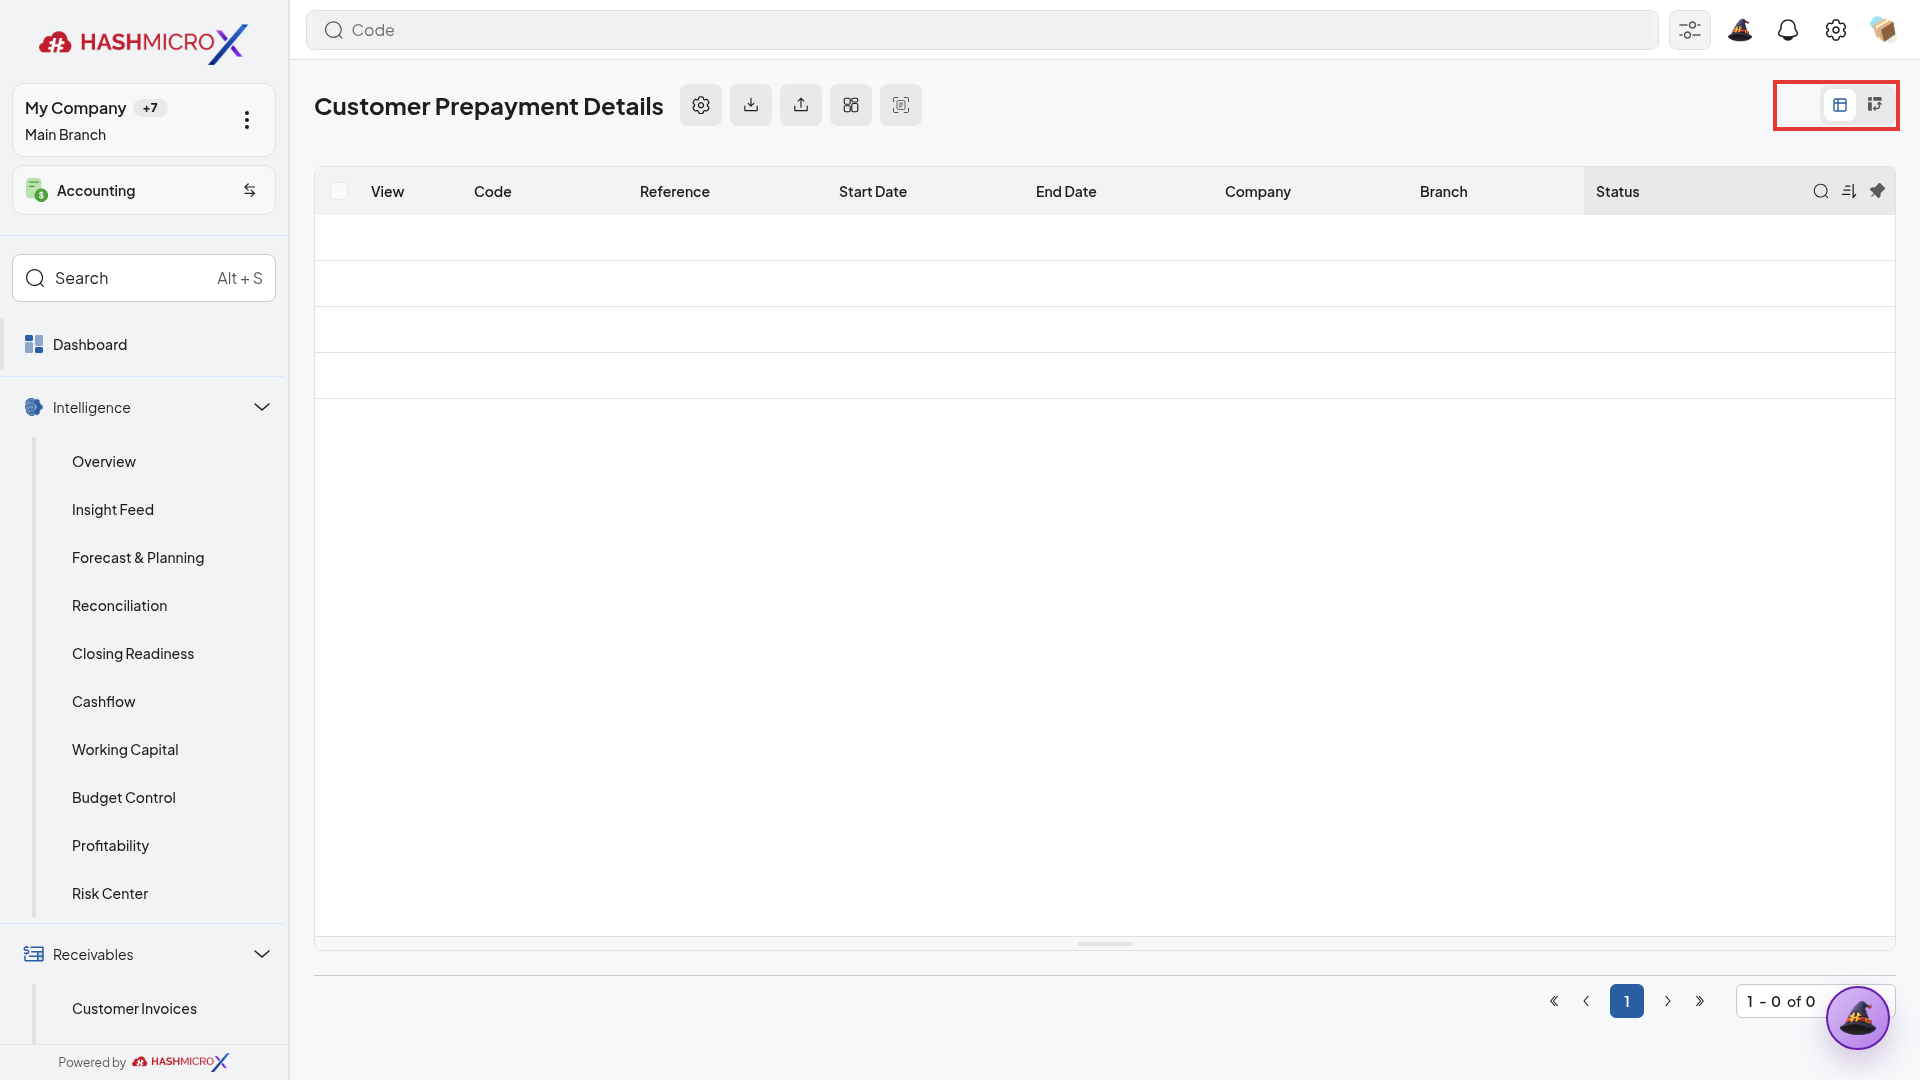This screenshot has height=1080, width=1920.
Task: Open Risk Center in the sidebar
Action: click(x=110, y=894)
